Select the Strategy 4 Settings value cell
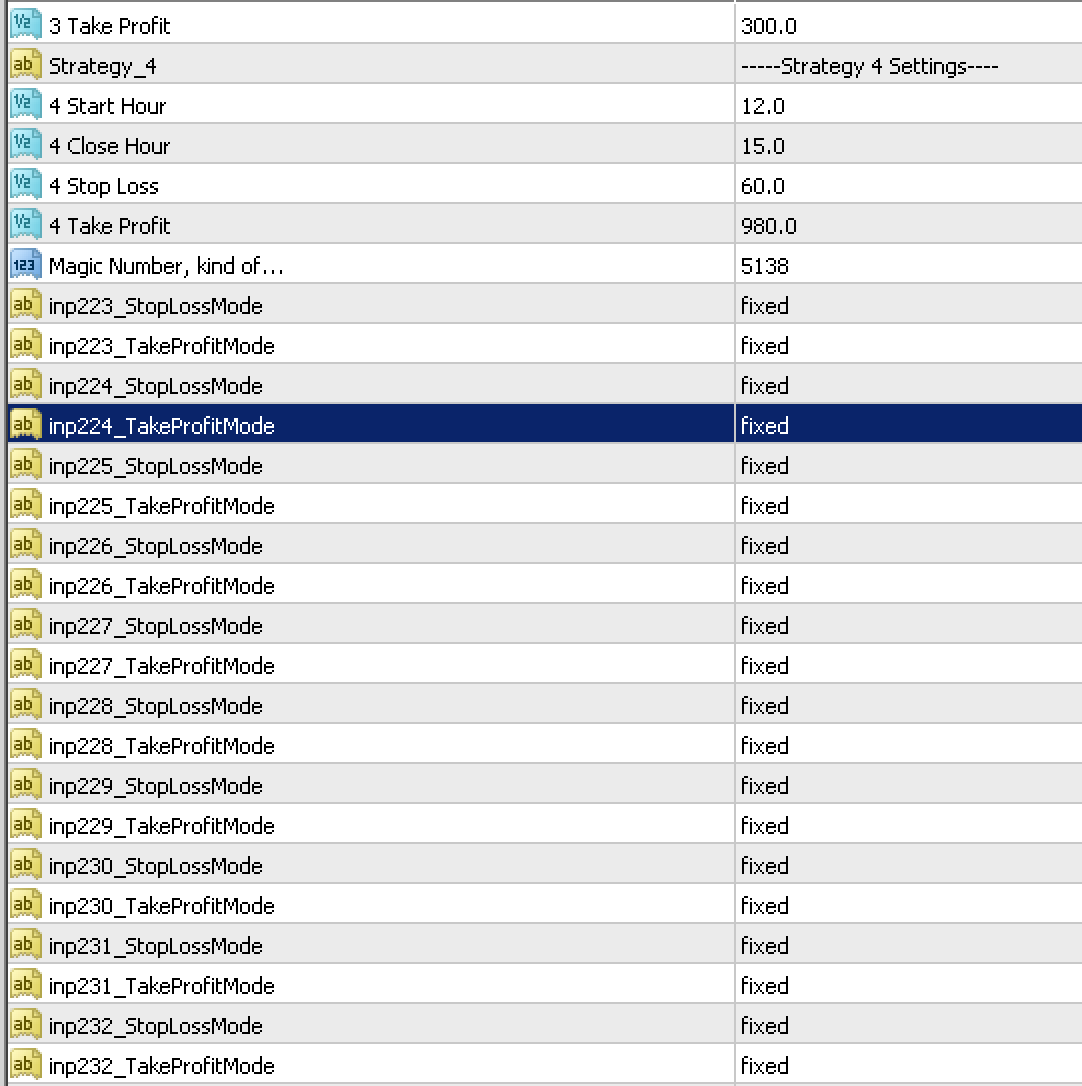Image resolution: width=1082 pixels, height=1086 pixels. (x=908, y=66)
